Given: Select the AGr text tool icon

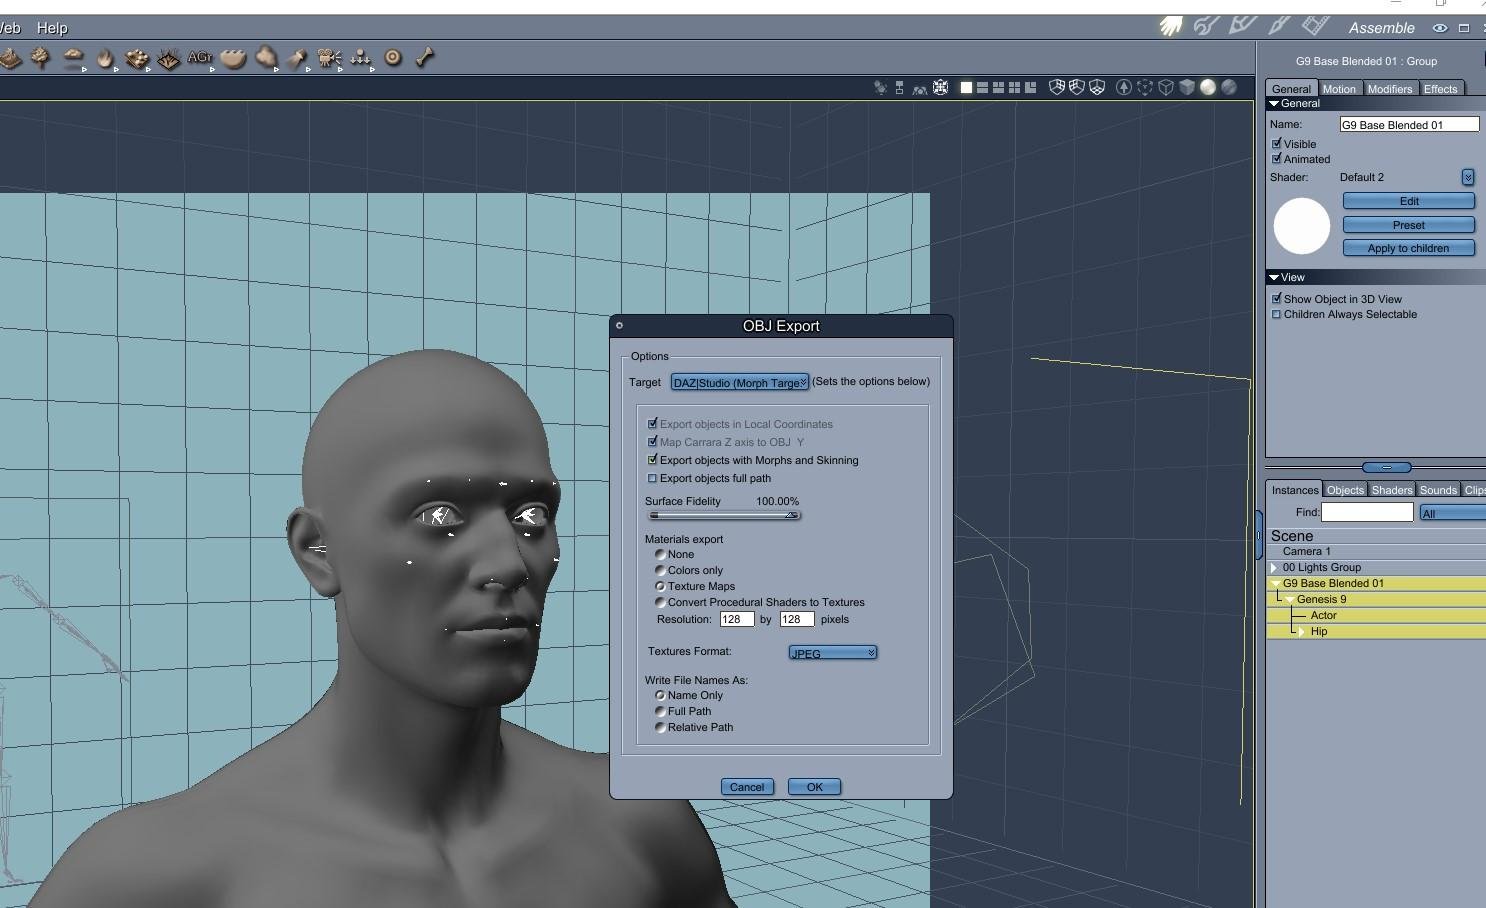Looking at the screenshot, I should pos(200,58).
